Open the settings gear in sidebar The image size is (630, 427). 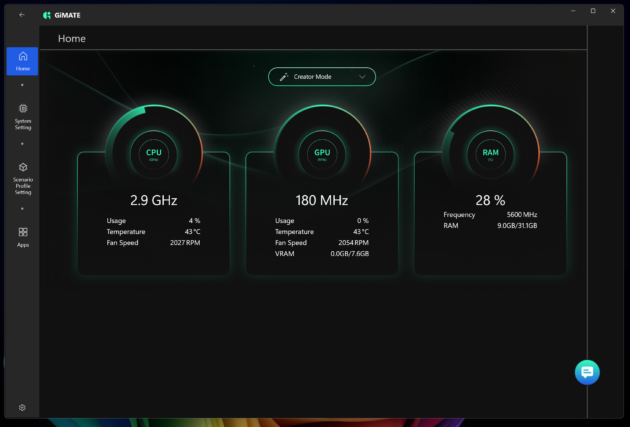click(22, 407)
